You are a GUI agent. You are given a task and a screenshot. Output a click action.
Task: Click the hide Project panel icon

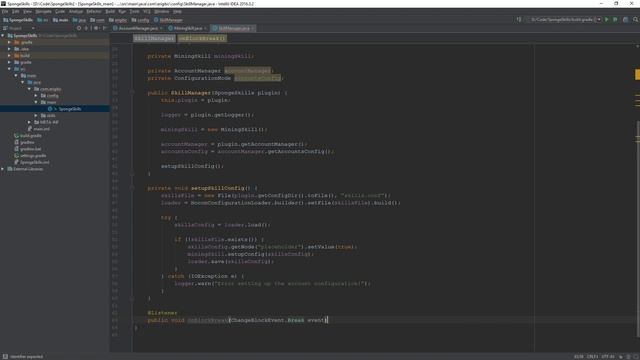point(104,28)
